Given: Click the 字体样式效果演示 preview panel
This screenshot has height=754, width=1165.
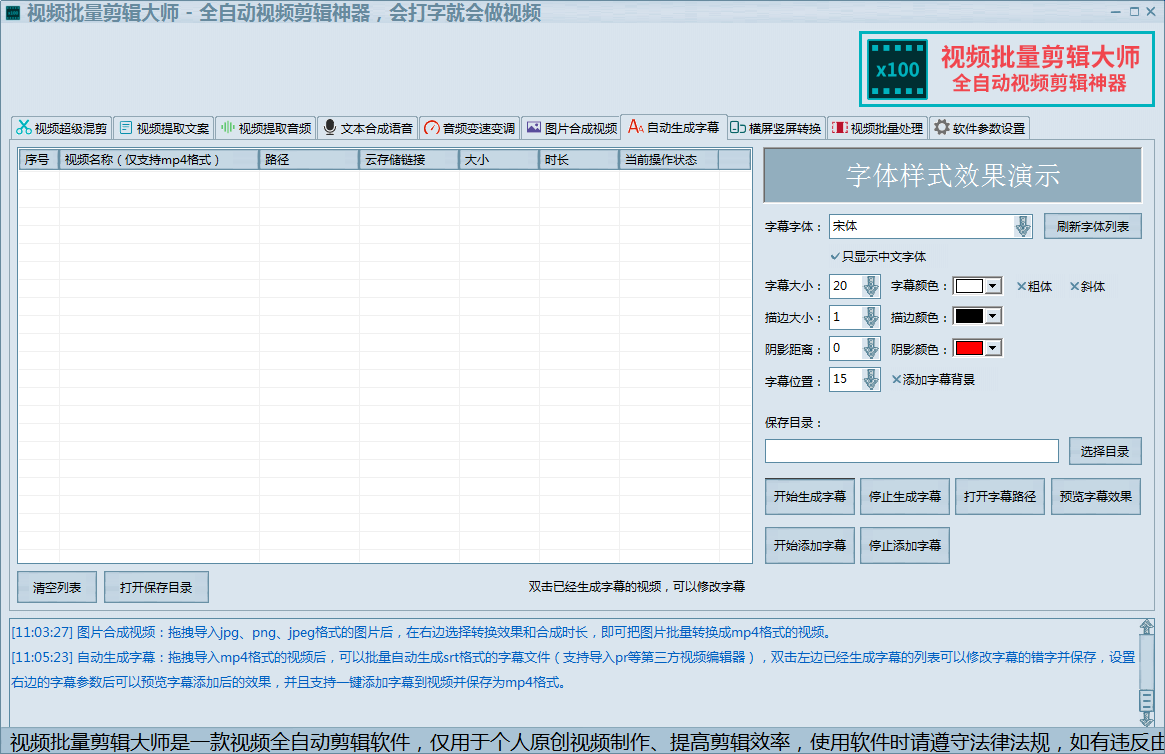Looking at the screenshot, I should pyautogui.click(x=953, y=175).
